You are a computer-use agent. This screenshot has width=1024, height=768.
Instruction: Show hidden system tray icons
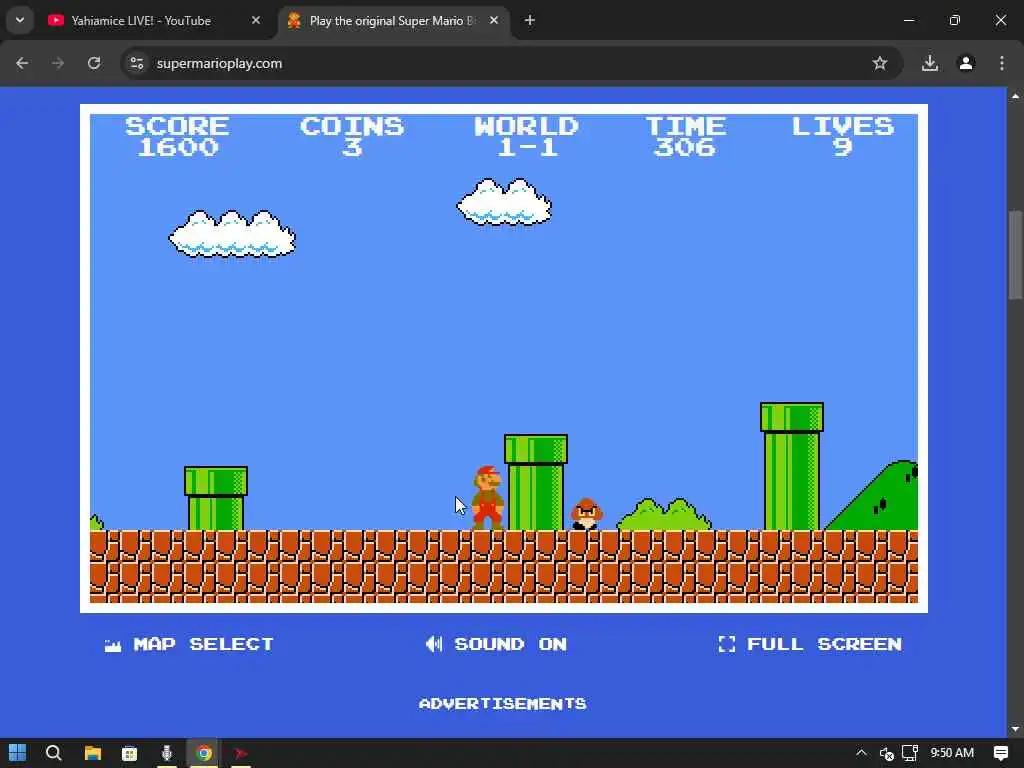[x=861, y=753]
